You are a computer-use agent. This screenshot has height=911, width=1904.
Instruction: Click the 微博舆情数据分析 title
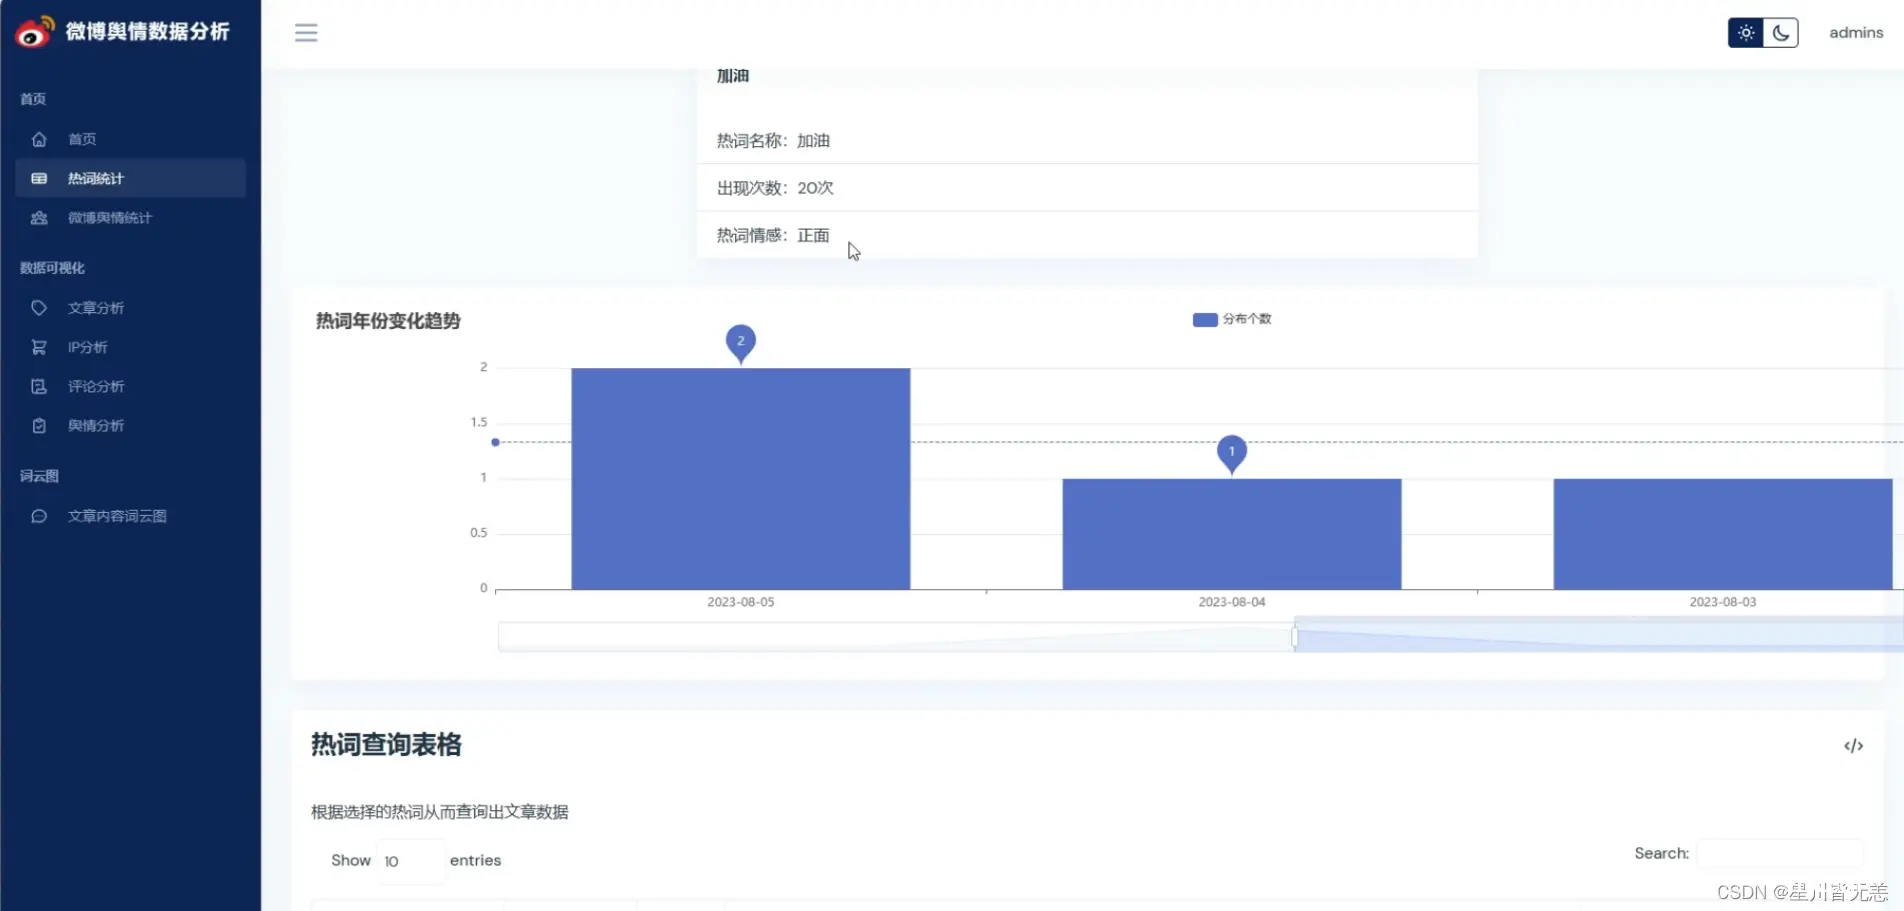(x=148, y=32)
